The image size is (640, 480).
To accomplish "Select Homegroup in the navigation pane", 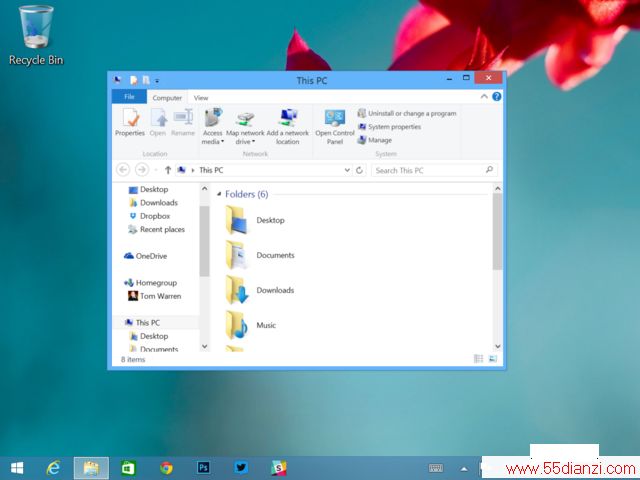I will pyautogui.click(x=150, y=282).
